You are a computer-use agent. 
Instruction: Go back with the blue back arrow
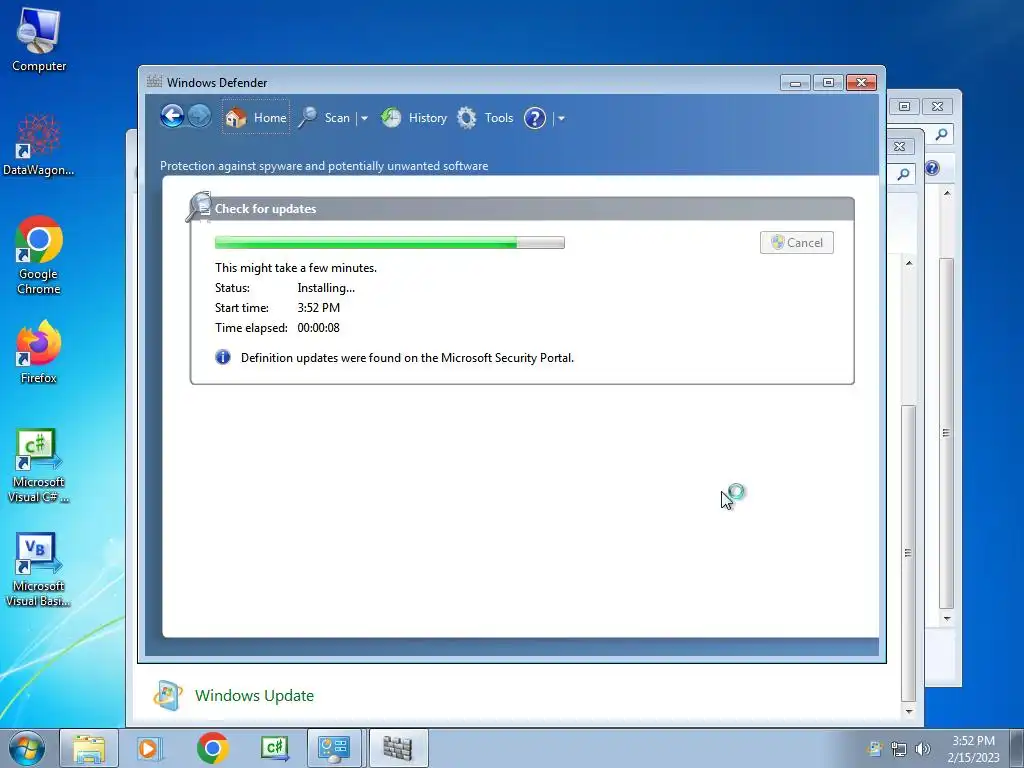click(x=172, y=117)
